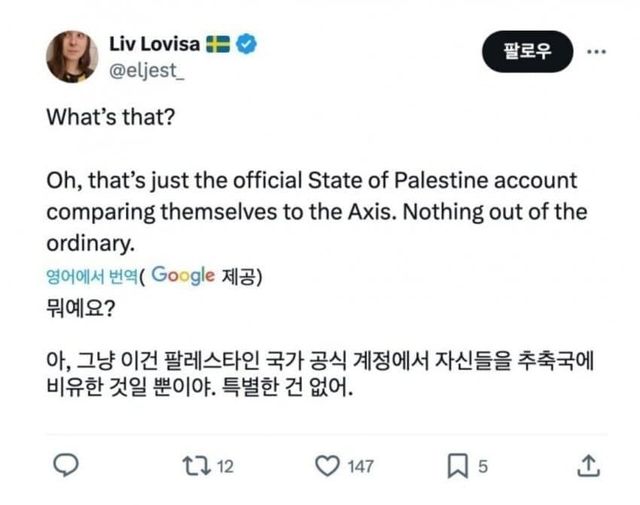Image resolution: width=640 pixels, height=505 pixels.
Task: Bookmark this tweet using the bookmark icon
Action: tap(456, 465)
